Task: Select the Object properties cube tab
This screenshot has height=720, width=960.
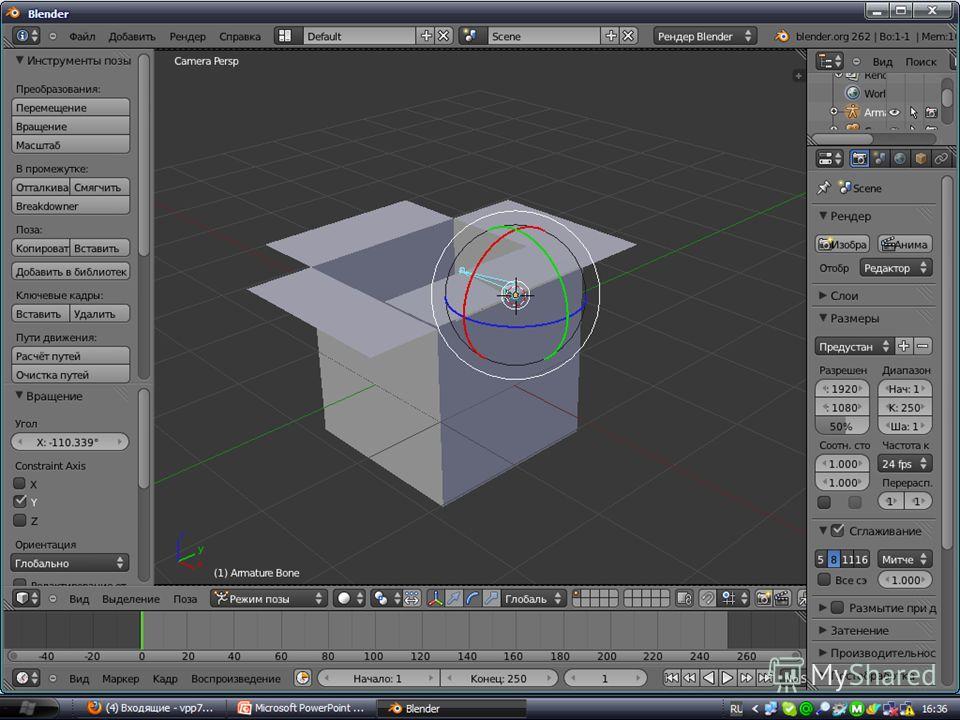Action: [x=920, y=159]
